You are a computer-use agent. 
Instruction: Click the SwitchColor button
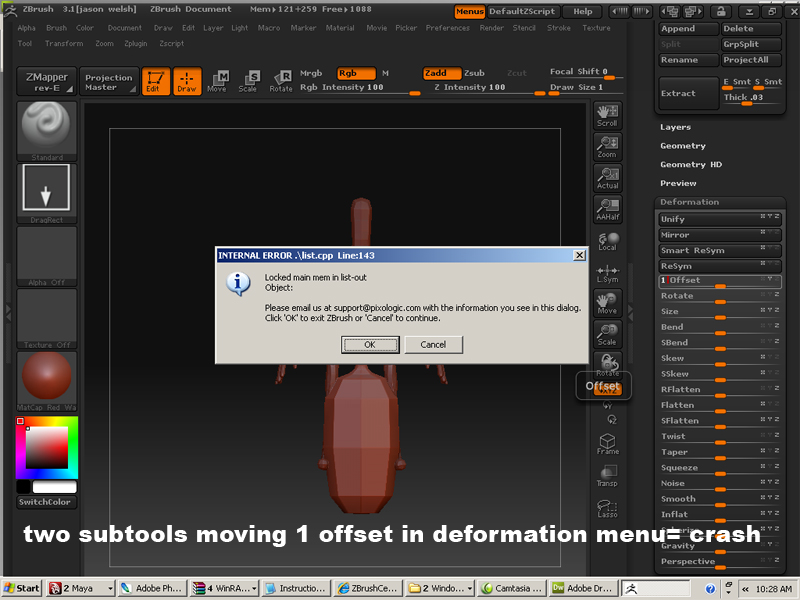coord(46,502)
